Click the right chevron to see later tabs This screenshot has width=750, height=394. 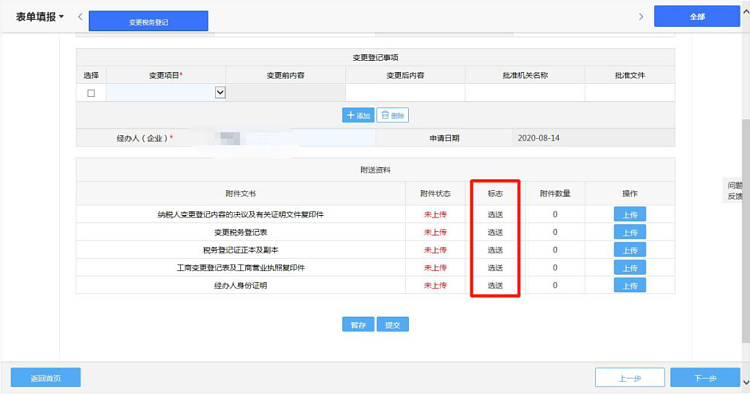(641, 17)
